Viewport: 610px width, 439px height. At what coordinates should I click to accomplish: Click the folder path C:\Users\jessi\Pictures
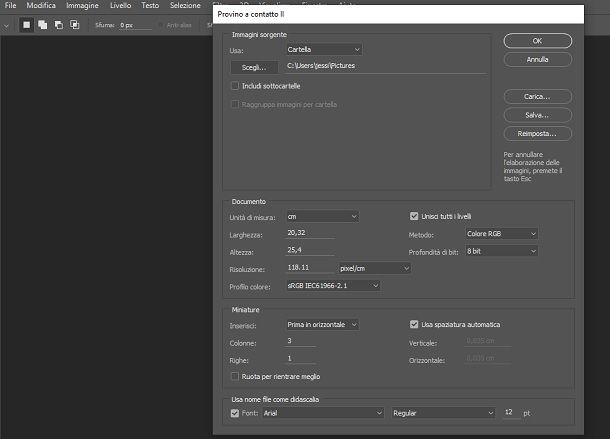[x=386, y=66]
